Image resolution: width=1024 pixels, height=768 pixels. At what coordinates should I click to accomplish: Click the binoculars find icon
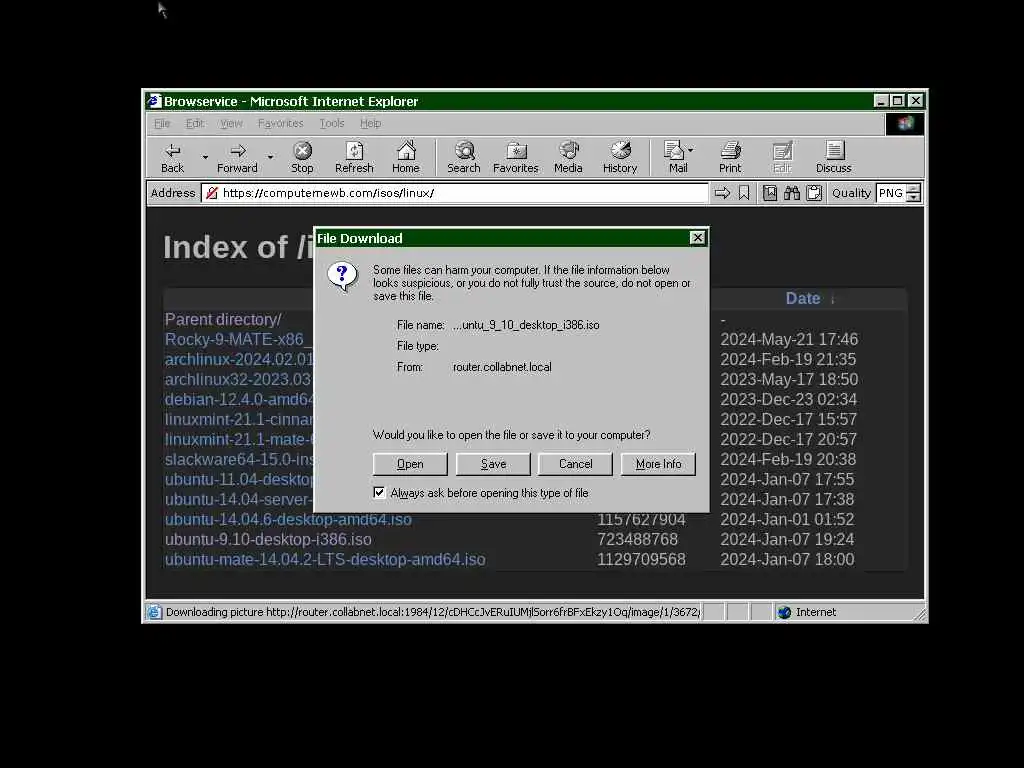click(792, 193)
